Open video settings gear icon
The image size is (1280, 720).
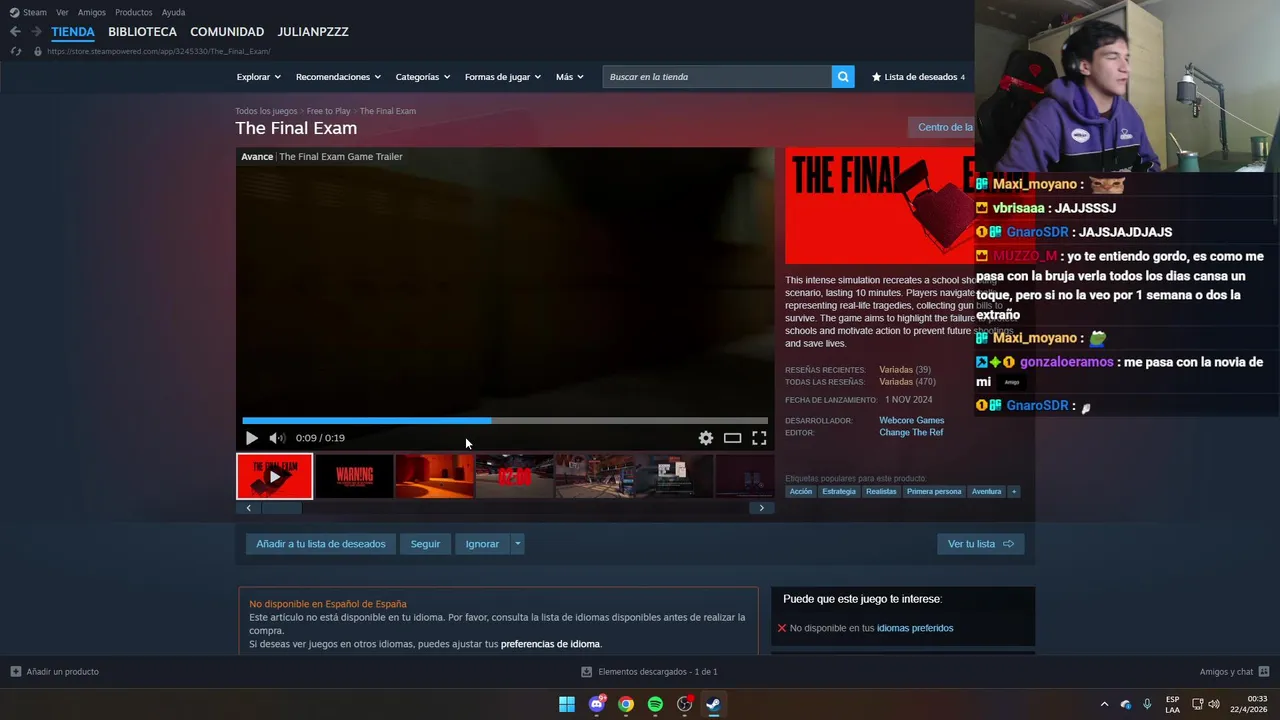point(706,438)
